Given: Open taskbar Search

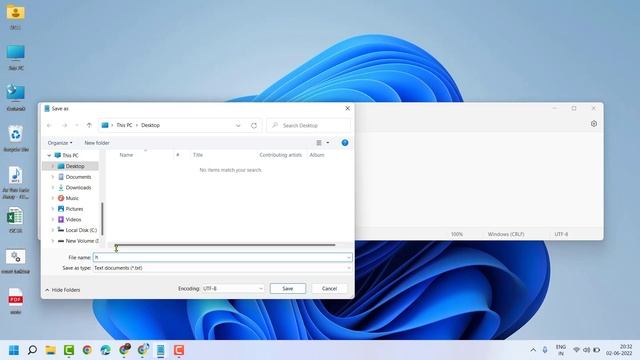Looking at the screenshot, I should pos(32,350).
